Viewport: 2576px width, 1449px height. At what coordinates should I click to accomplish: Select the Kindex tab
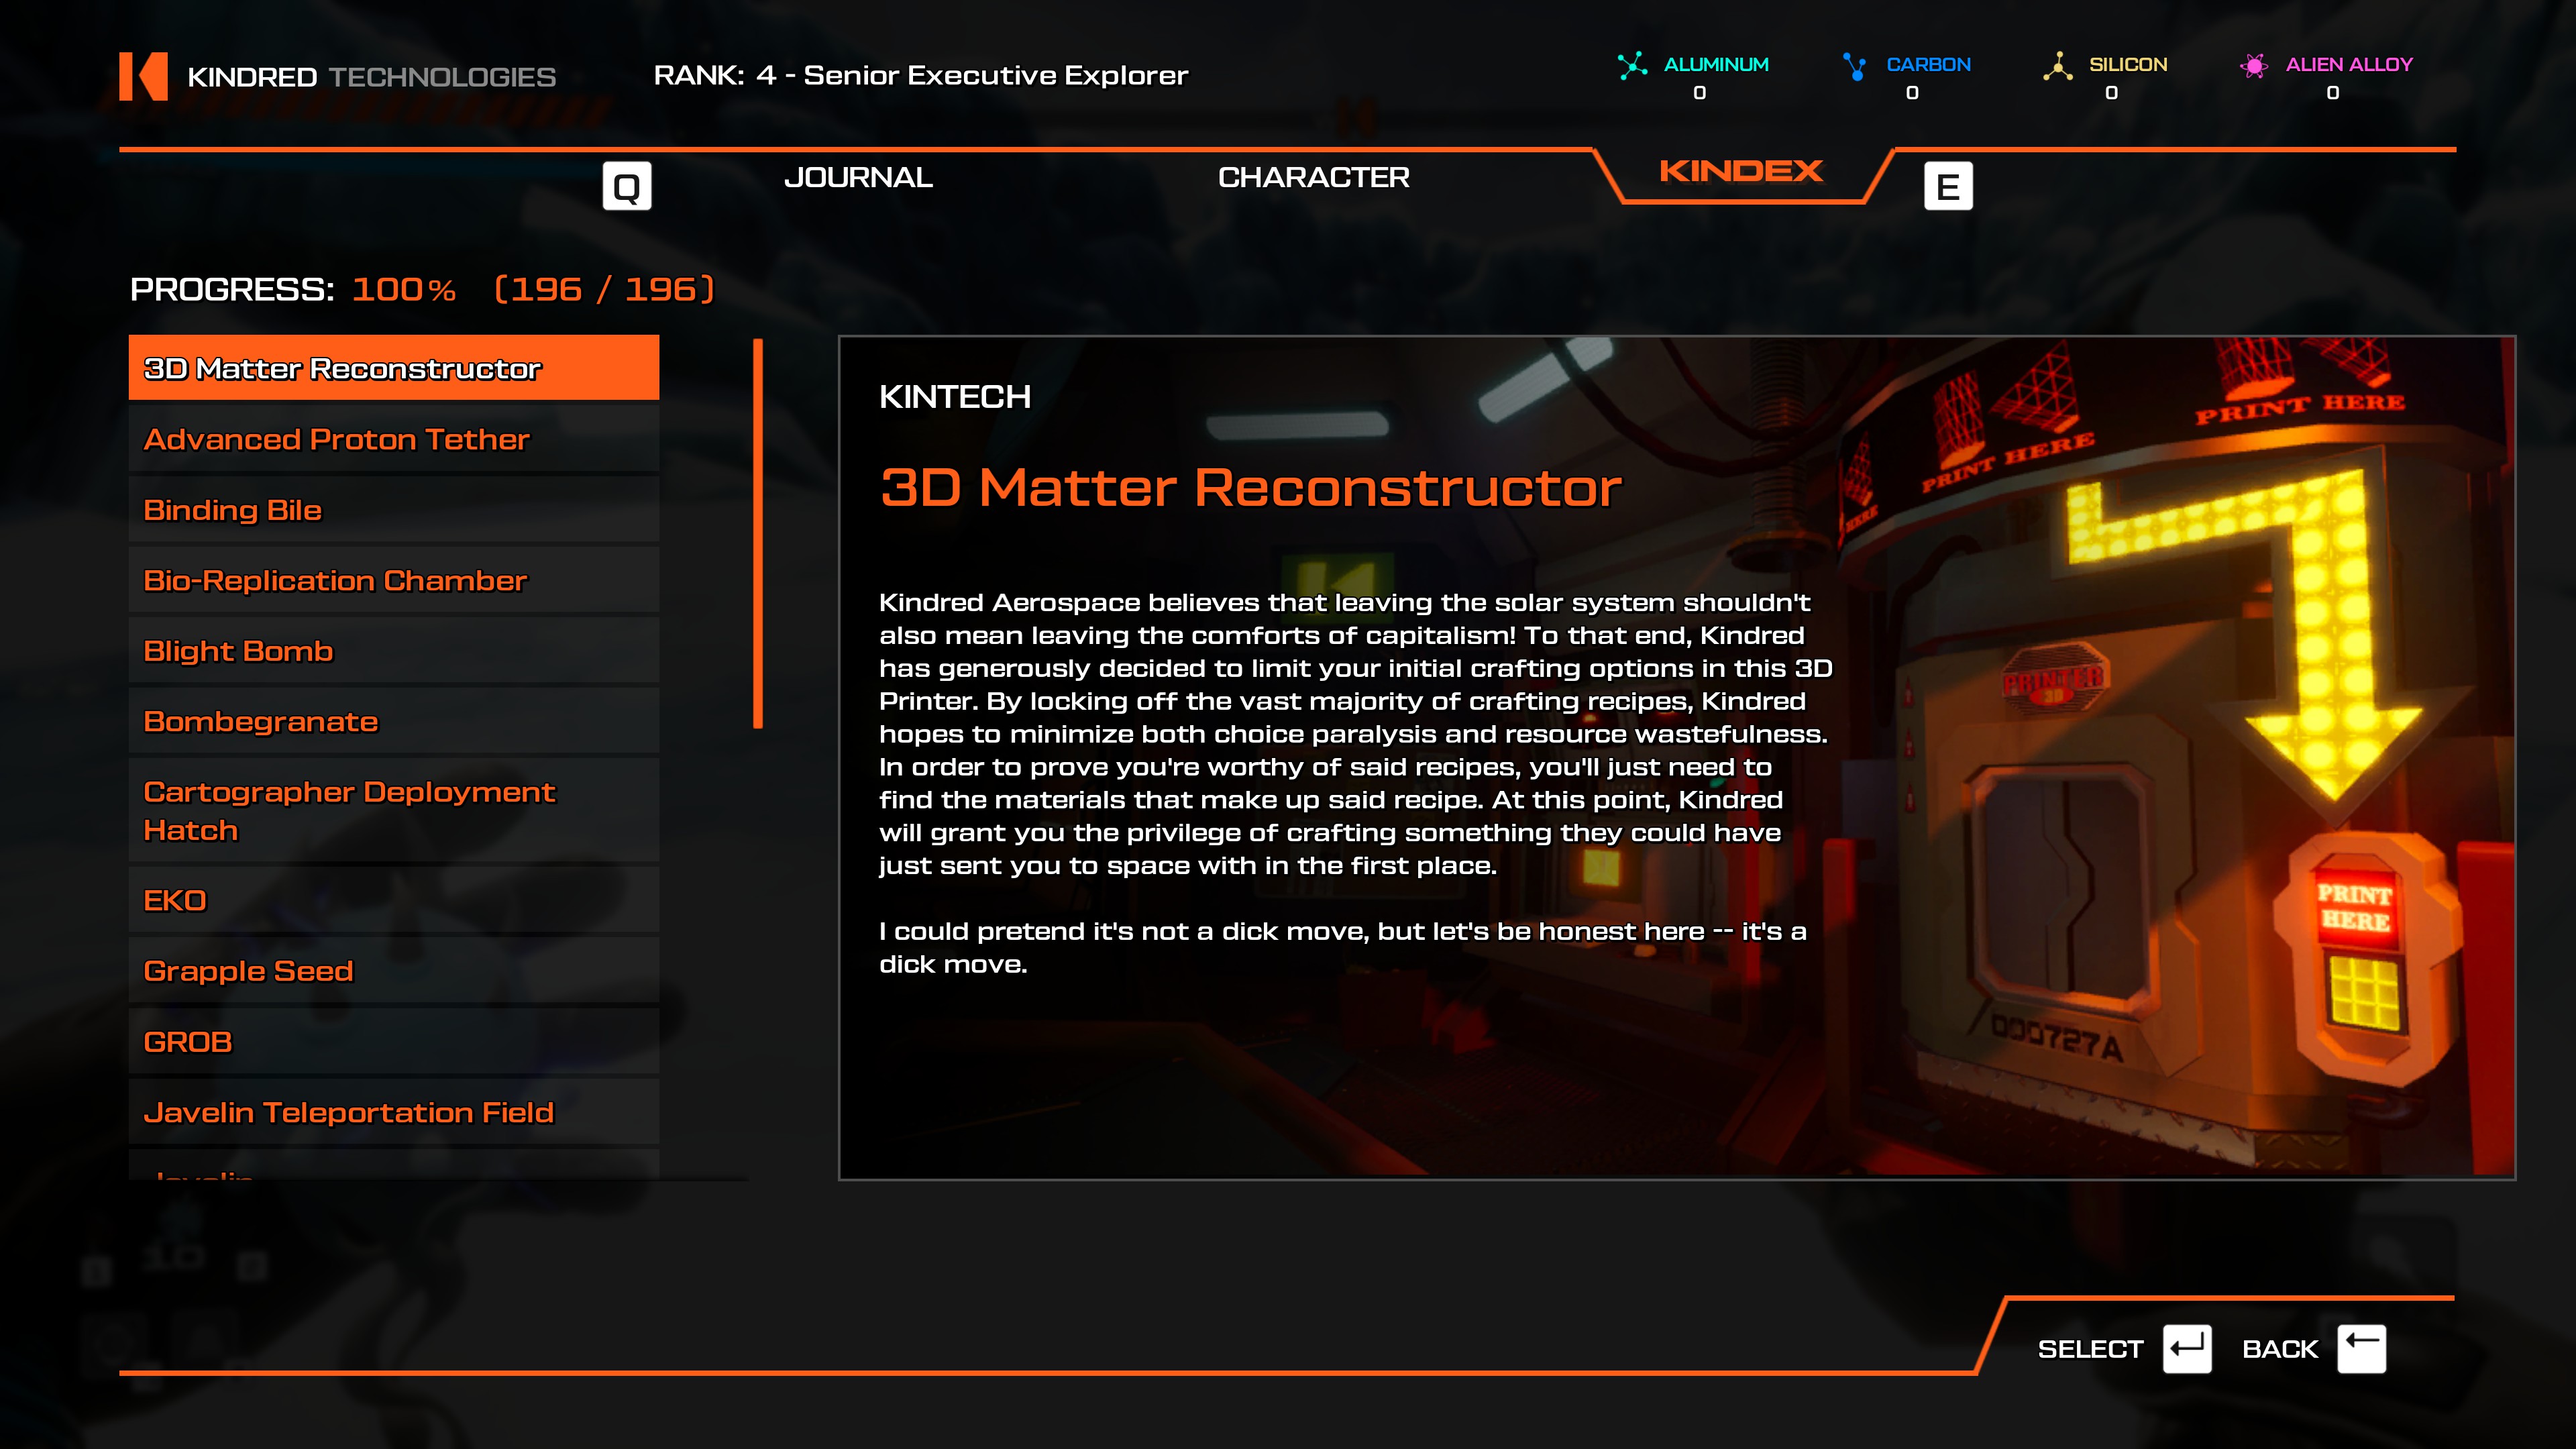click(x=1741, y=172)
